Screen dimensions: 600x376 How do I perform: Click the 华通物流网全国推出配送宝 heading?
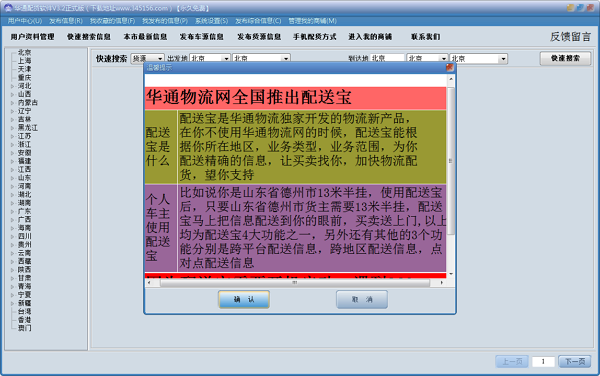pyautogui.click(x=249, y=97)
